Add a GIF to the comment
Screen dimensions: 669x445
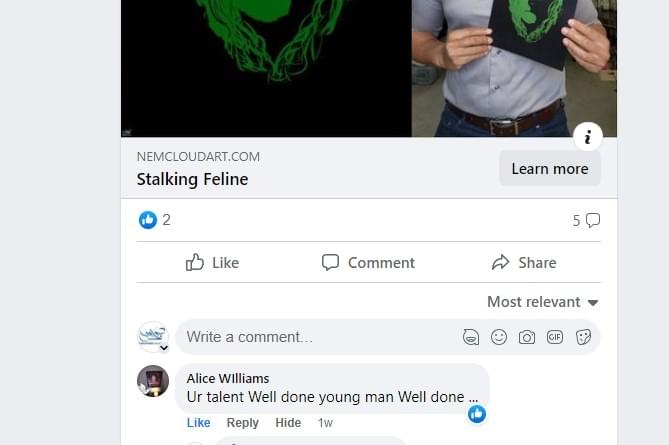(x=555, y=337)
